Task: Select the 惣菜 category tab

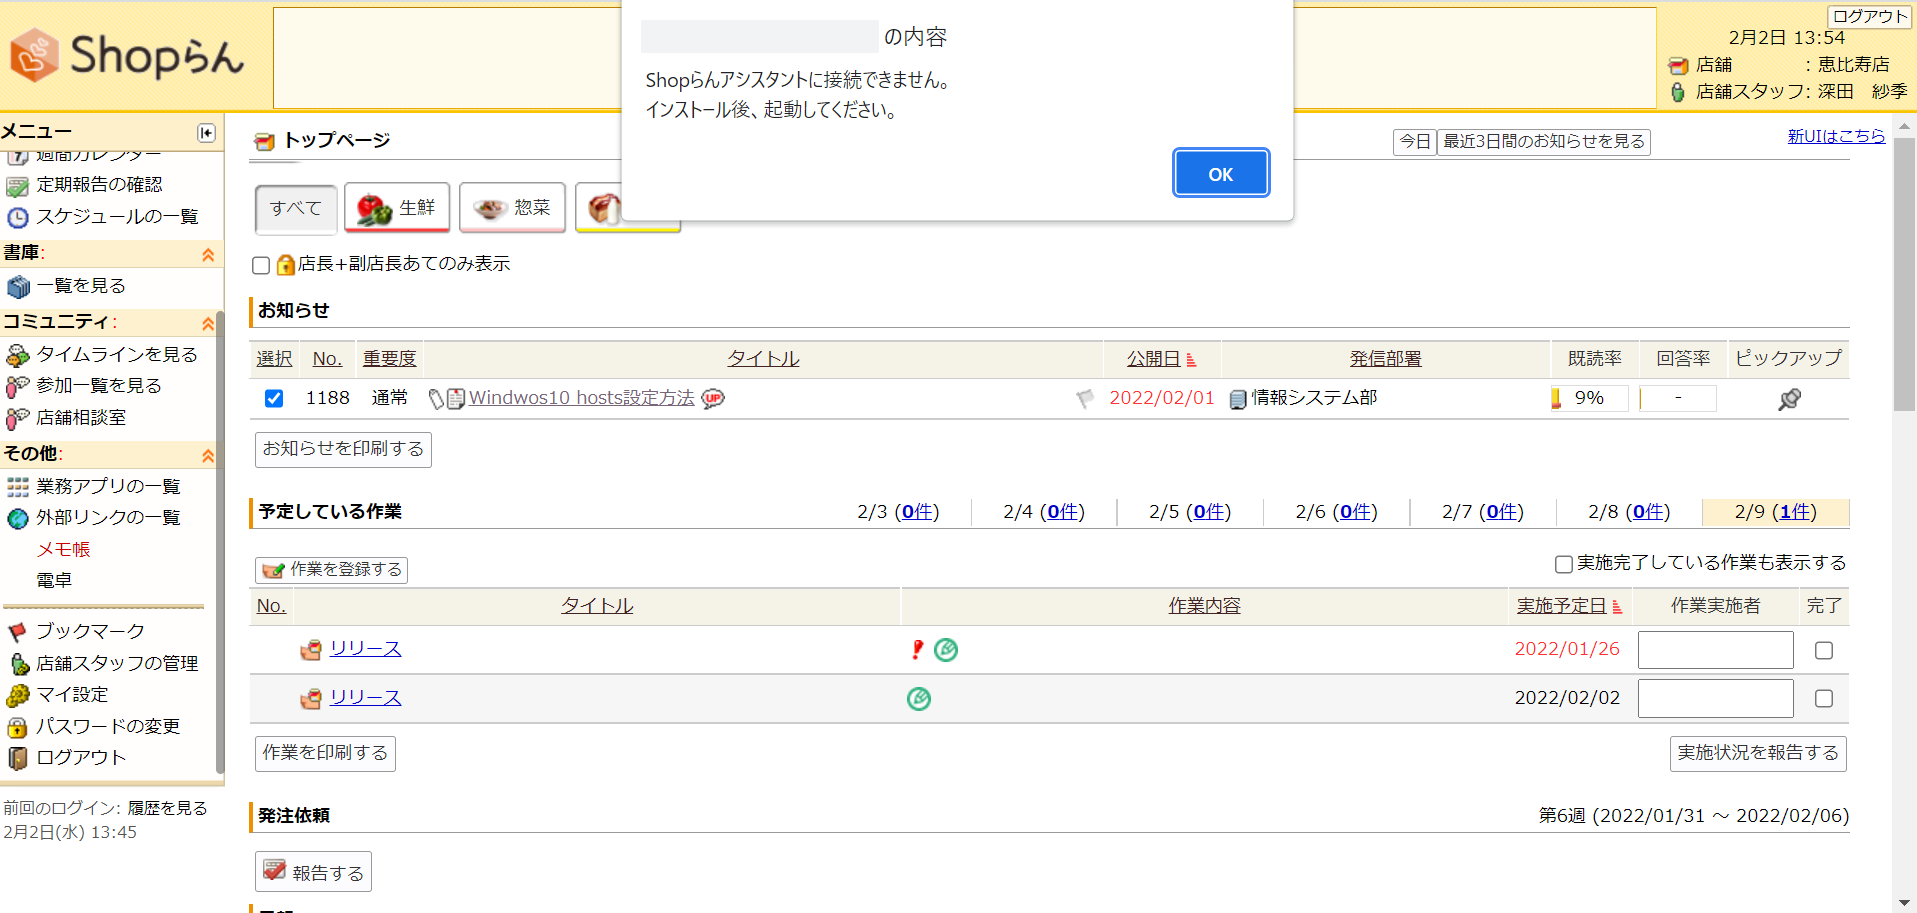Action: [x=512, y=208]
